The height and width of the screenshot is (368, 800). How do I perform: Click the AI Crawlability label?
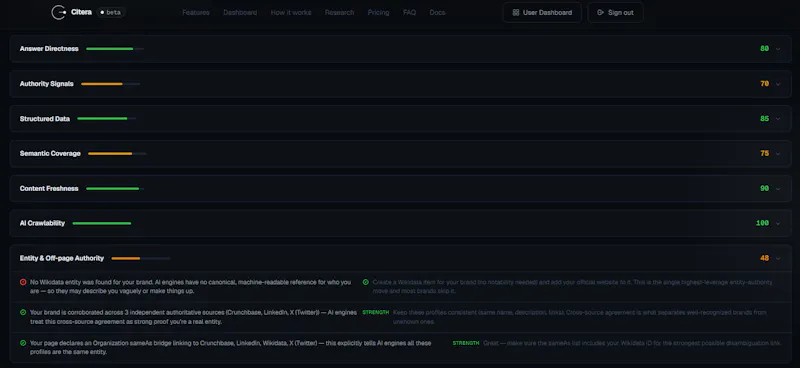coord(42,224)
